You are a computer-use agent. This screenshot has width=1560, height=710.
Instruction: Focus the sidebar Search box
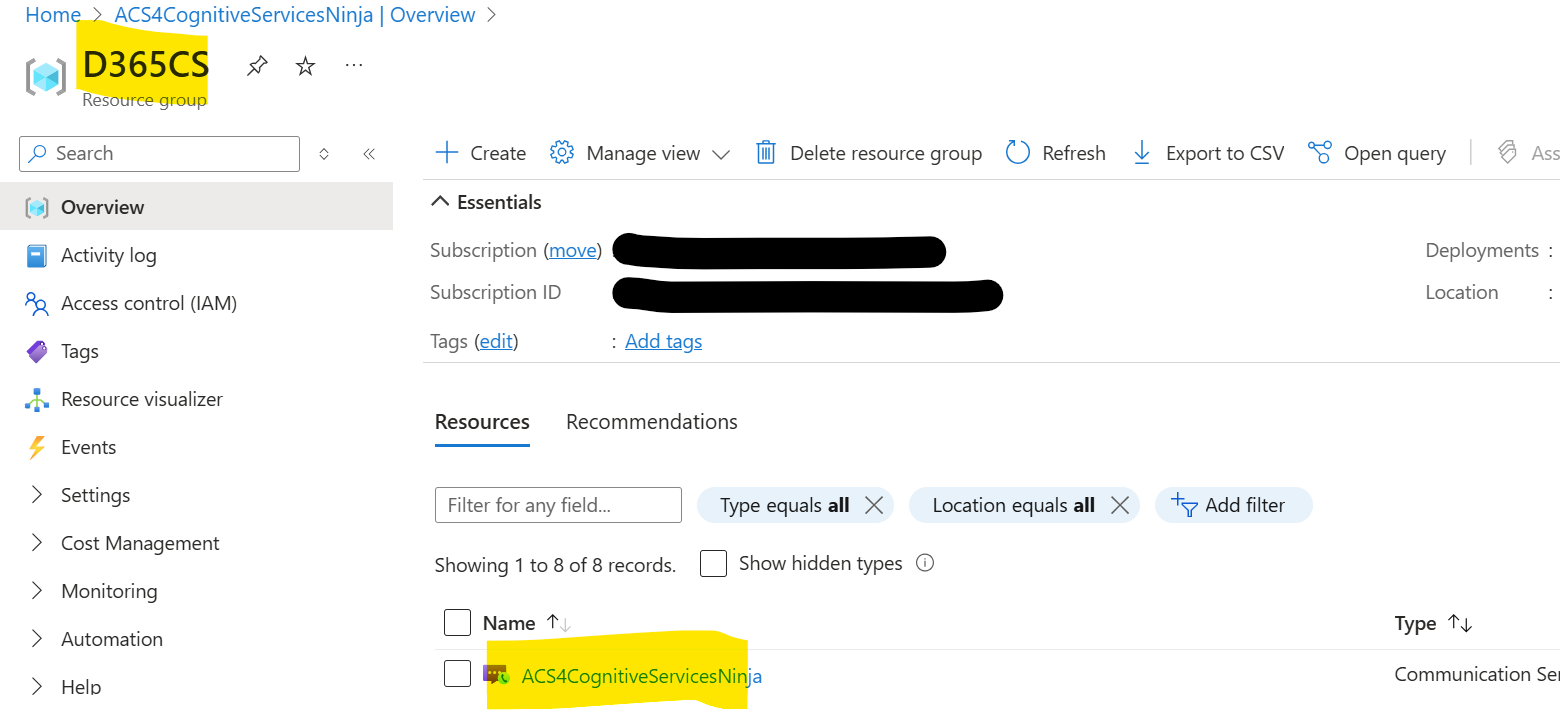[159, 154]
